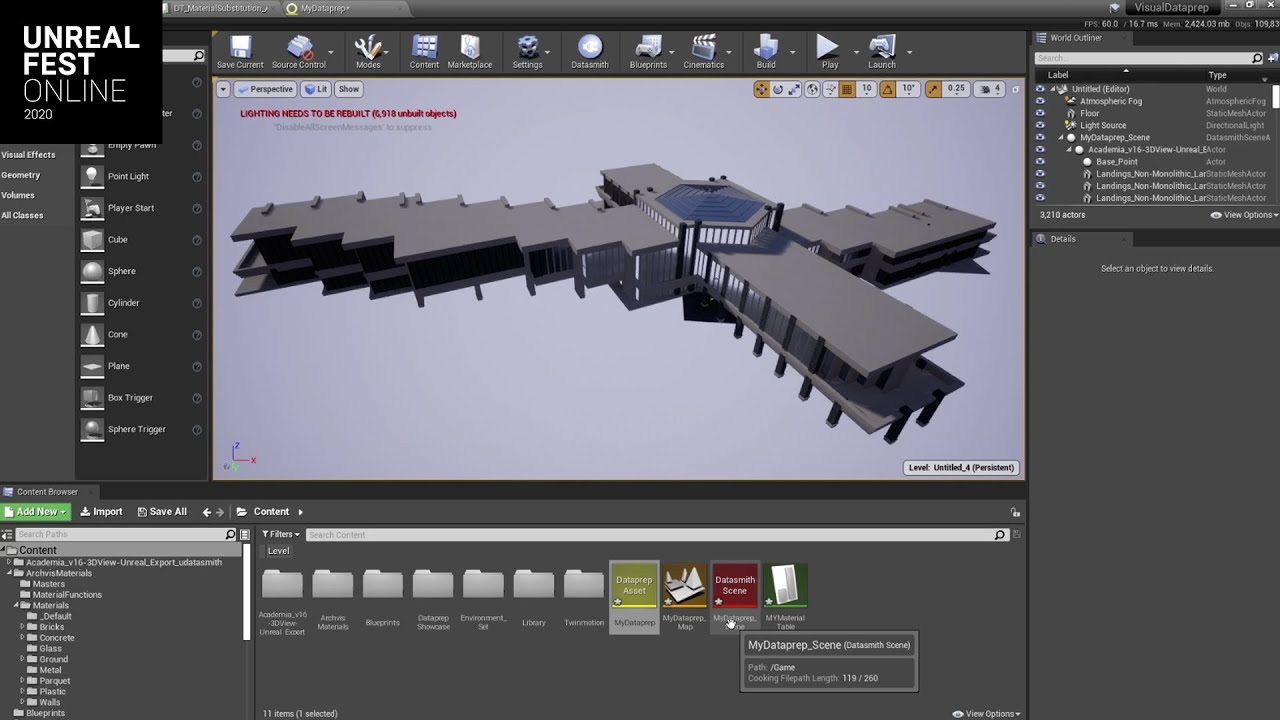This screenshot has width=1280, height=720.
Task: Open the Cinematics toolbar icon
Action: tap(704, 52)
